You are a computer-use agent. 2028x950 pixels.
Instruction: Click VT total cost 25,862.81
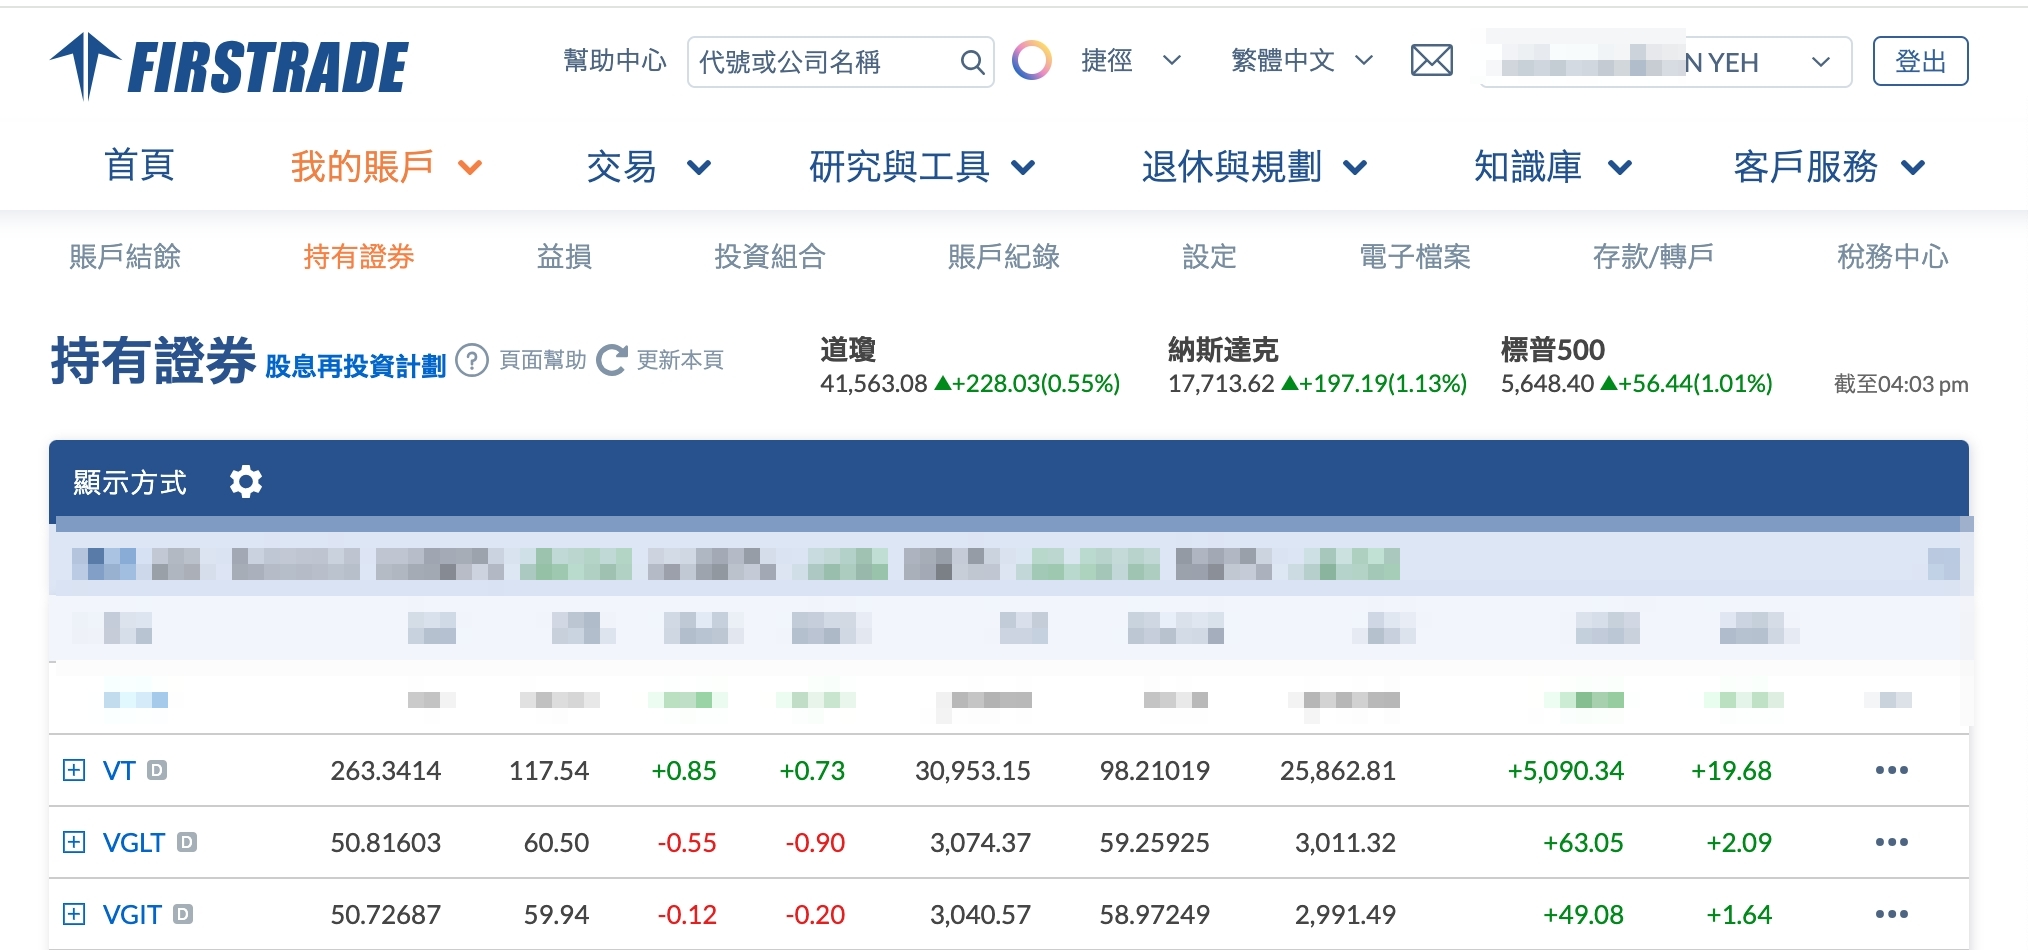click(x=1338, y=771)
